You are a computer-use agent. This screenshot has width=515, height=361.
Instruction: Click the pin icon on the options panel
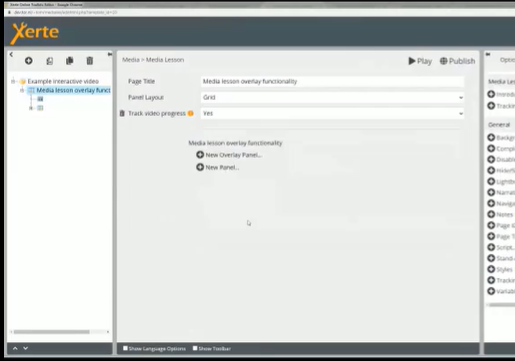pyautogui.click(x=488, y=54)
